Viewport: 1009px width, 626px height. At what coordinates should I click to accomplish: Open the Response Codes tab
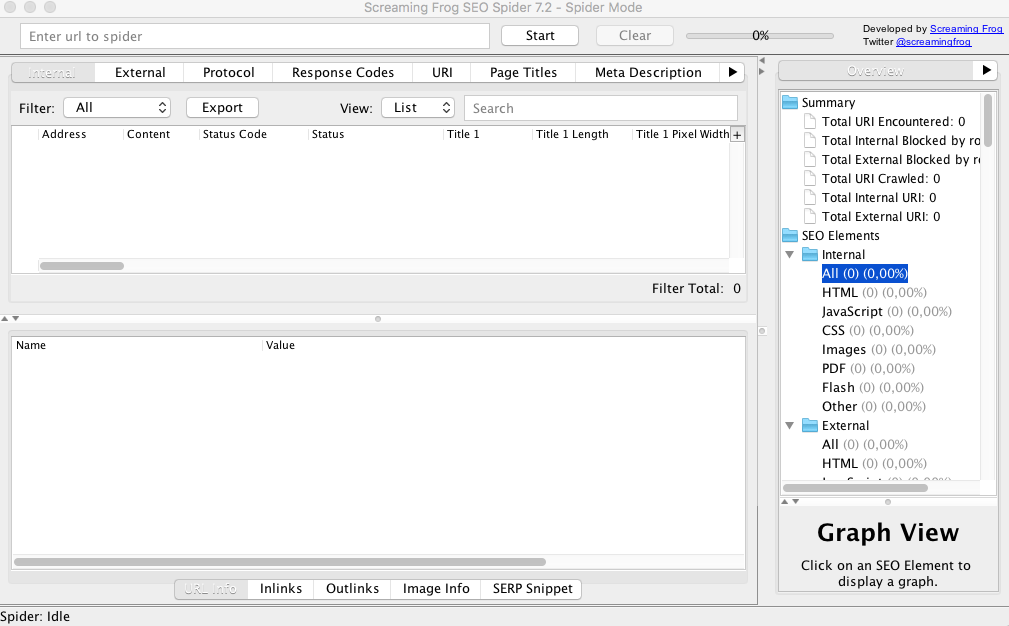point(343,73)
